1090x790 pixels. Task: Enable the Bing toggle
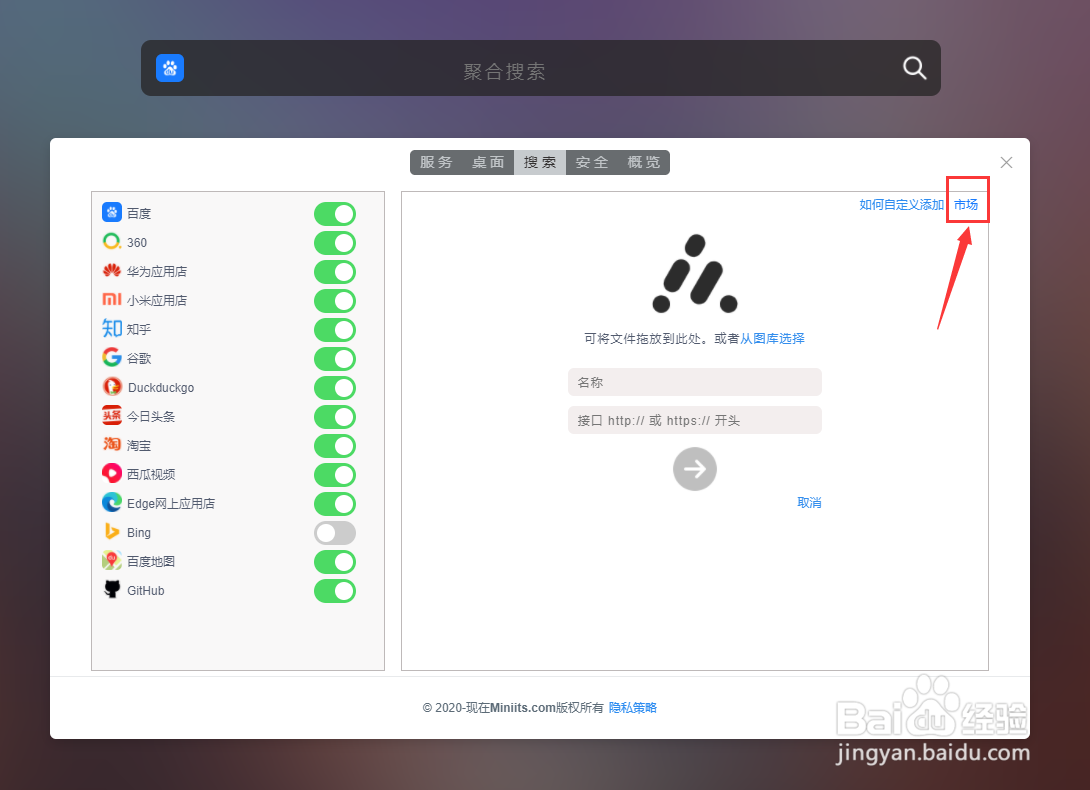[335, 533]
